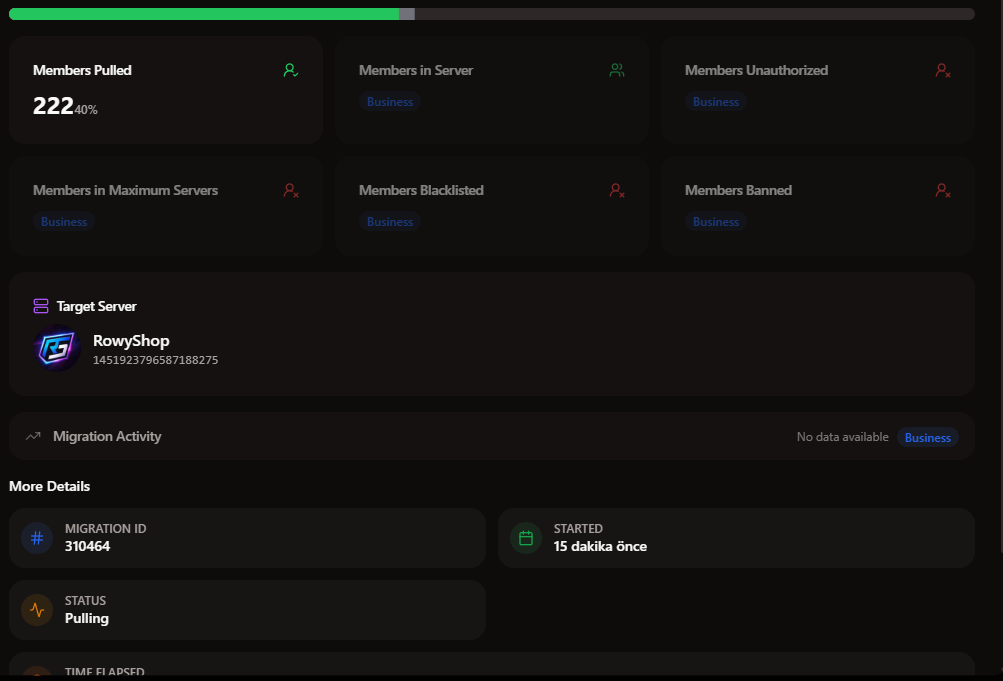Click the users icon in Members in Server card
Screen dimensions: 1003x681
[617, 70]
